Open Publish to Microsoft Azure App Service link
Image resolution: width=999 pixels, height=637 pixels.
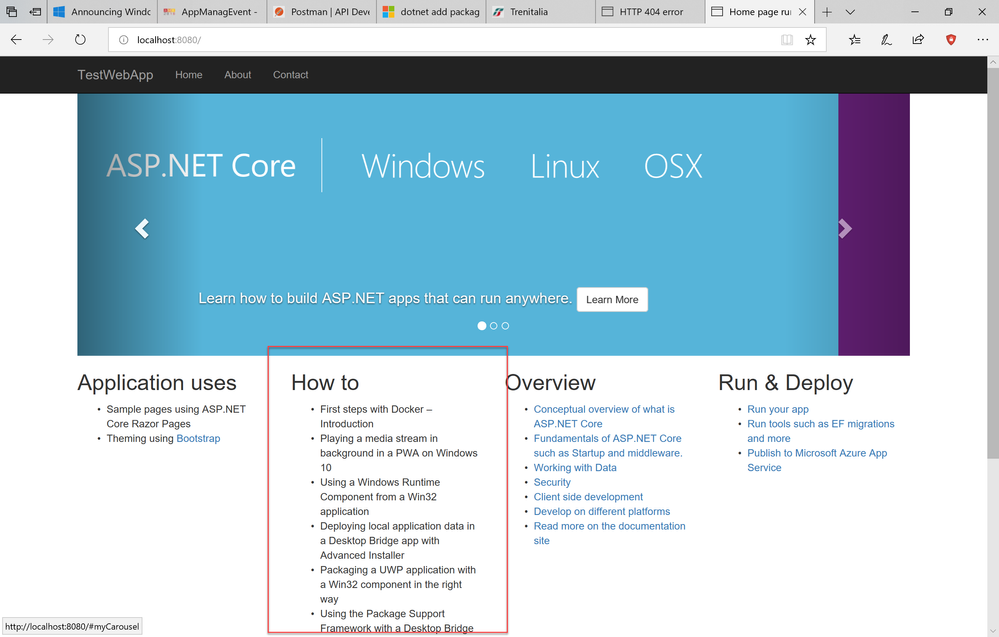(x=817, y=460)
